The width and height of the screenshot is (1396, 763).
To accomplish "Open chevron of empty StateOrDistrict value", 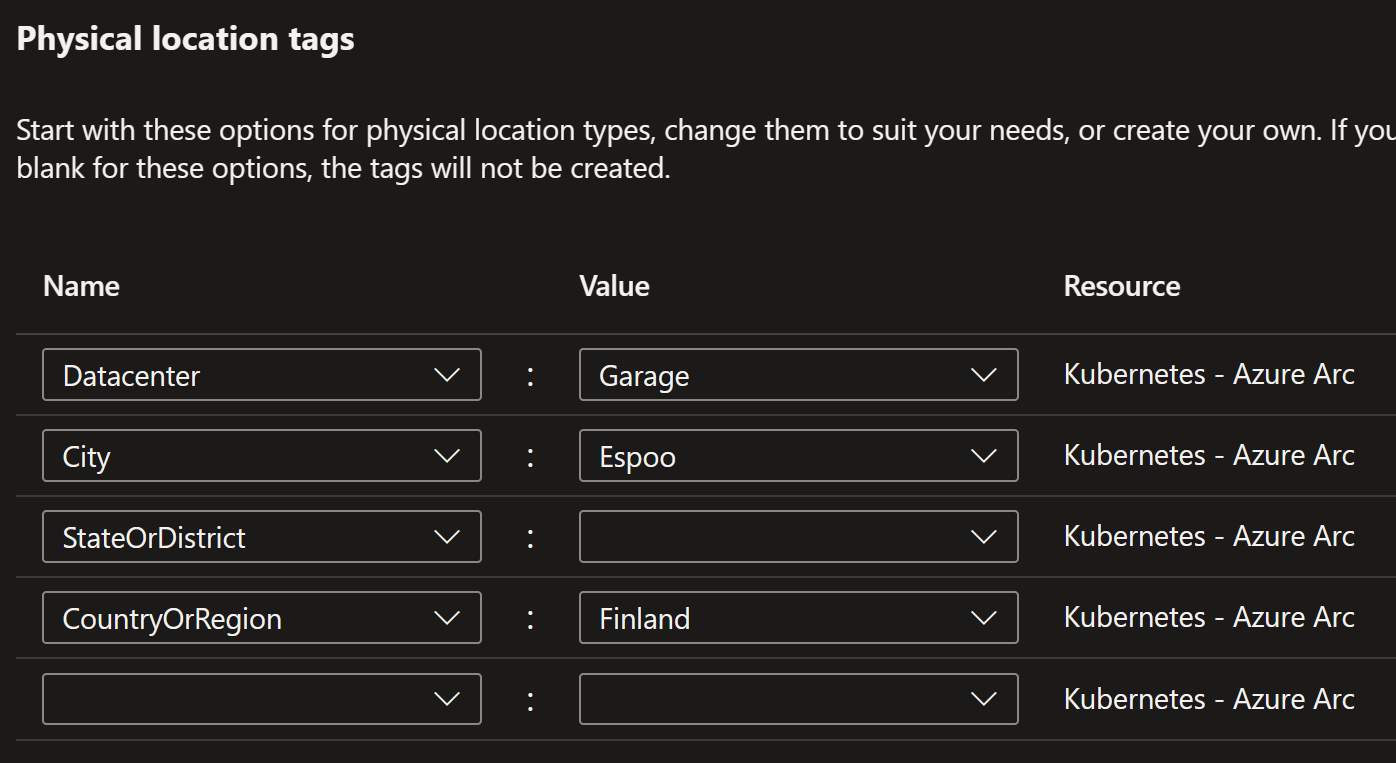I will pos(983,537).
